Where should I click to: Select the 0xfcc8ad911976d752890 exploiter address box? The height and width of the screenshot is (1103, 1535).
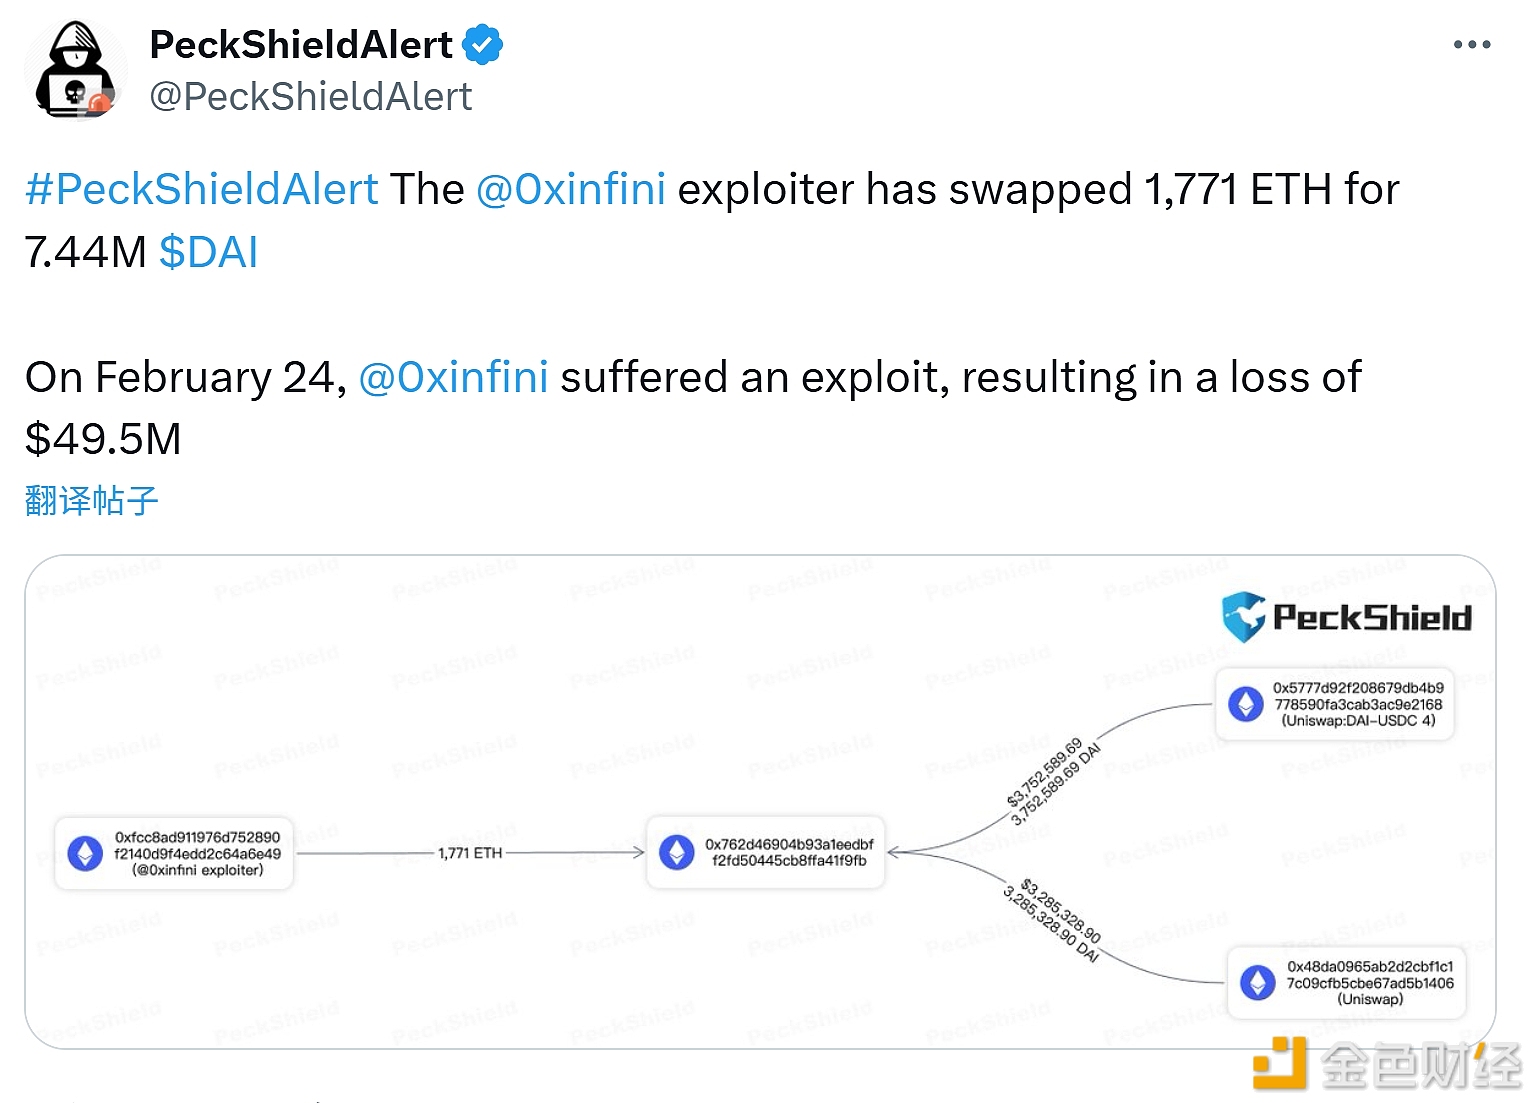(174, 853)
